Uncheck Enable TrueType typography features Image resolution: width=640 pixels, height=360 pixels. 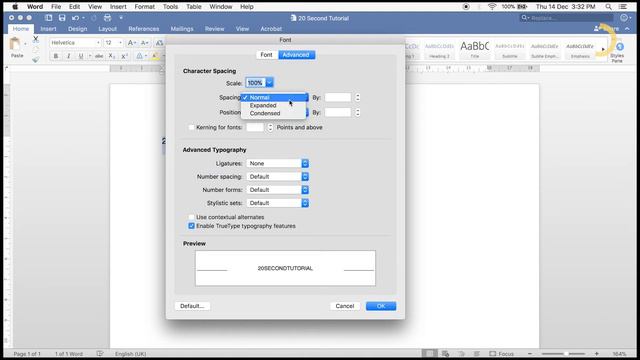coord(191,226)
